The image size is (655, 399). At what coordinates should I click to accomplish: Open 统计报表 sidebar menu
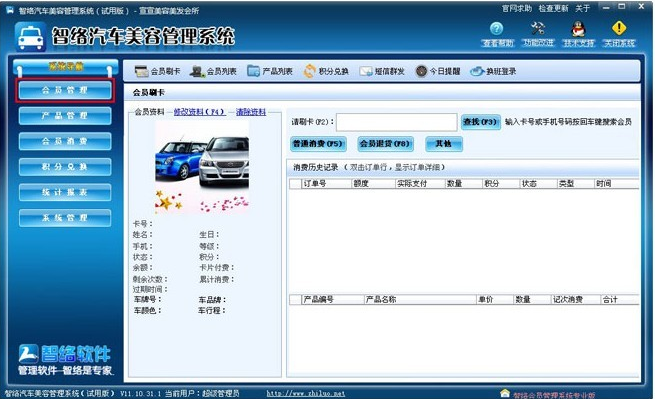coord(65,192)
